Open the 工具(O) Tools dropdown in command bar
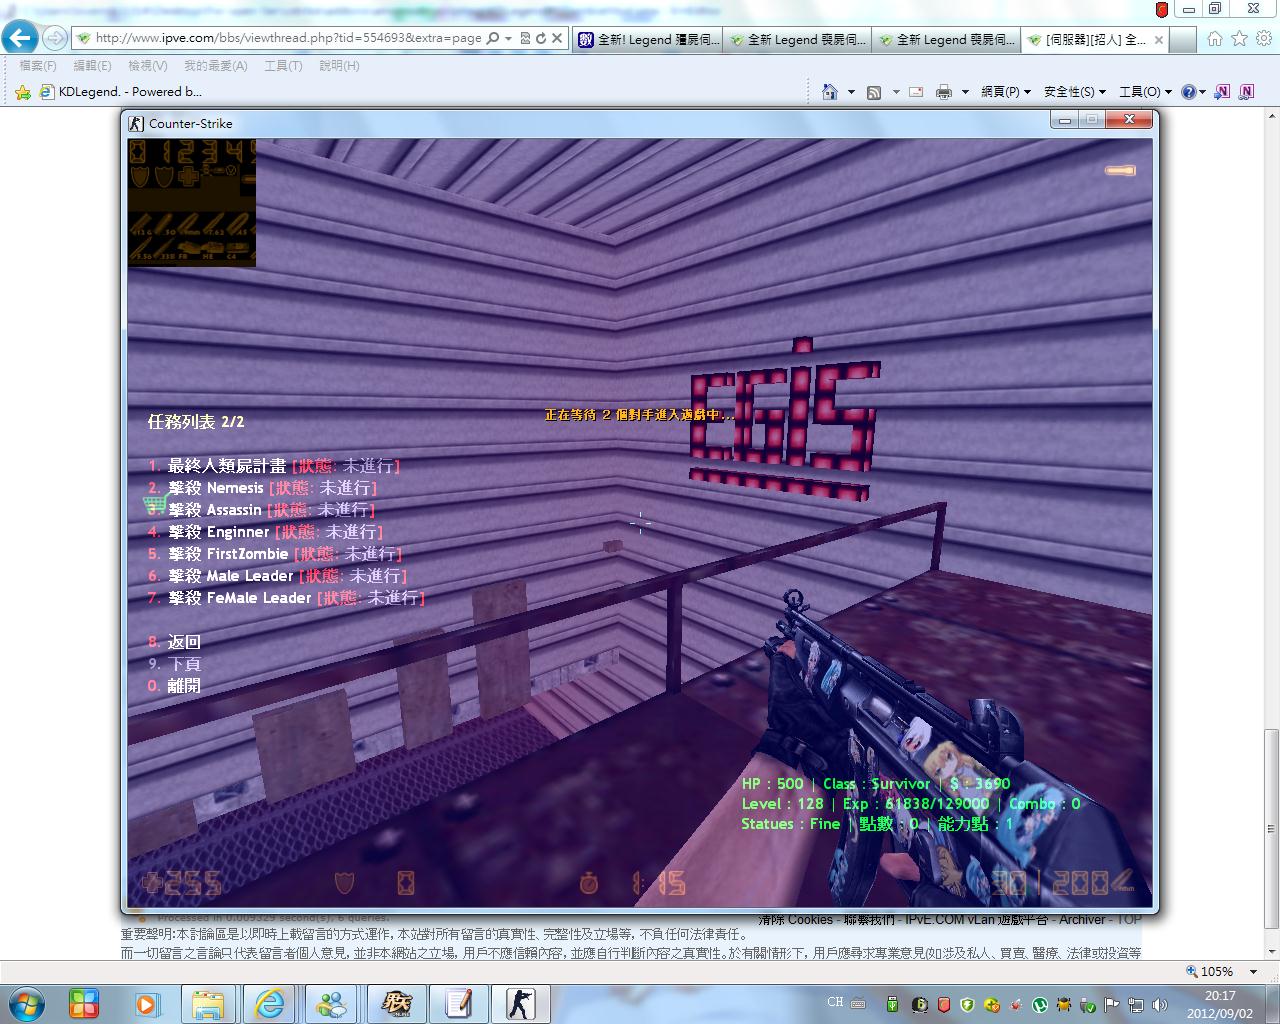 (x=1145, y=92)
